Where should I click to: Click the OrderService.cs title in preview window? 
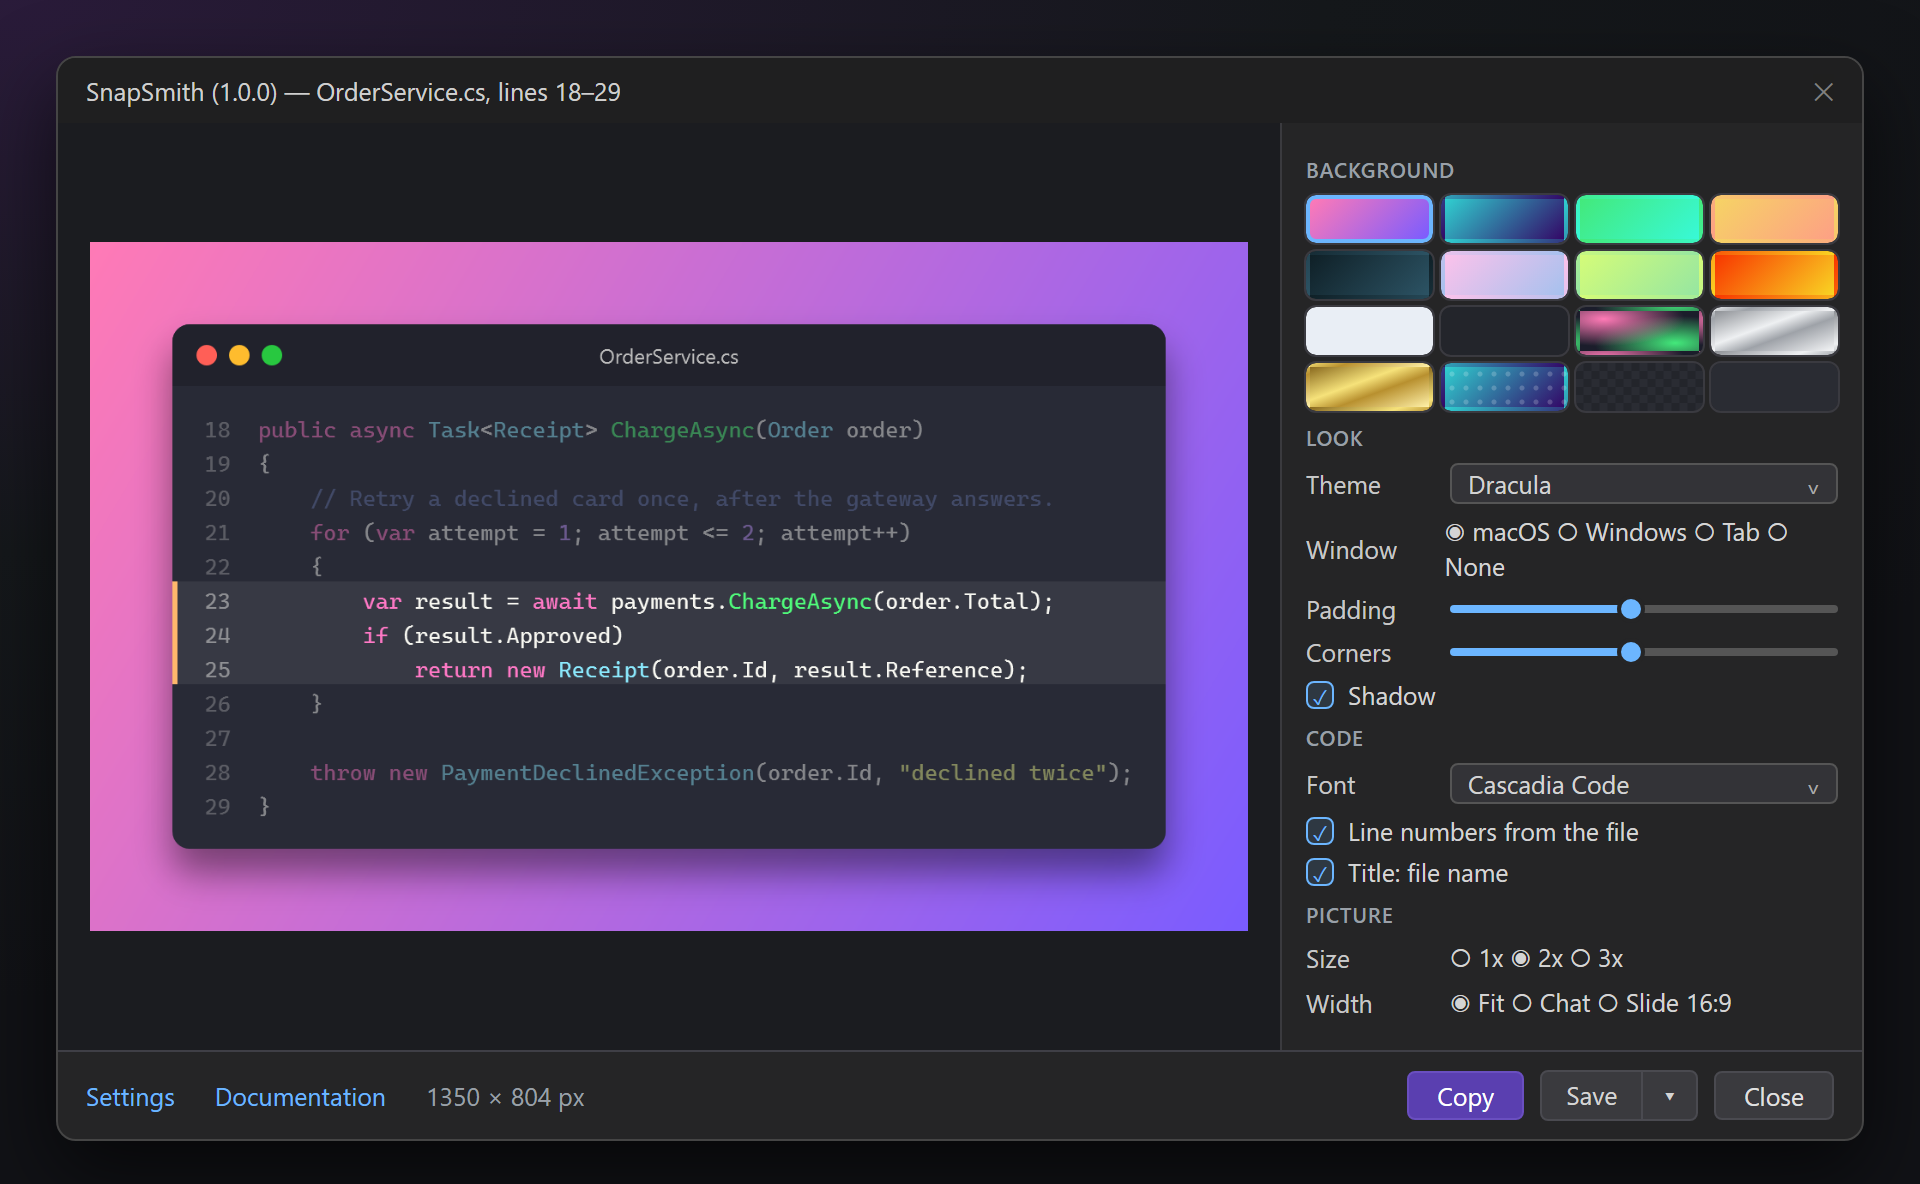tap(669, 357)
